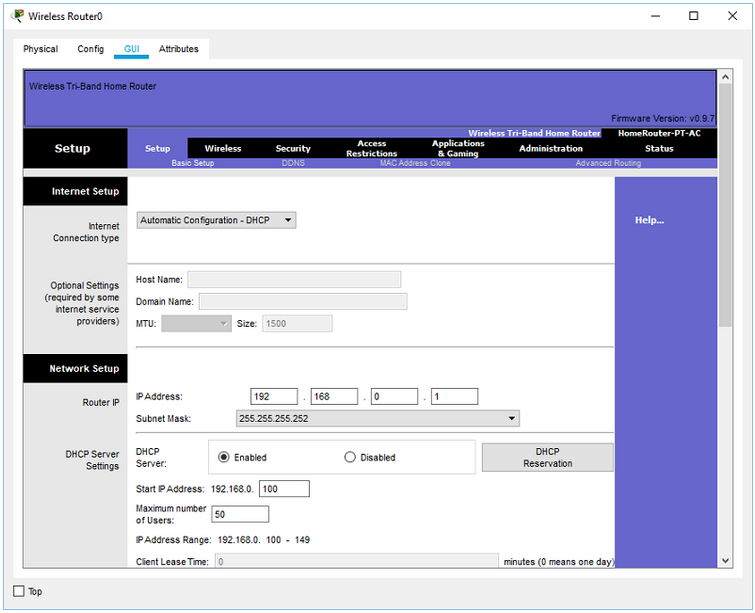The width and height of the screenshot is (755, 613).
Task: Click the Wireless Router0 window icon
Action: (17, 16)
